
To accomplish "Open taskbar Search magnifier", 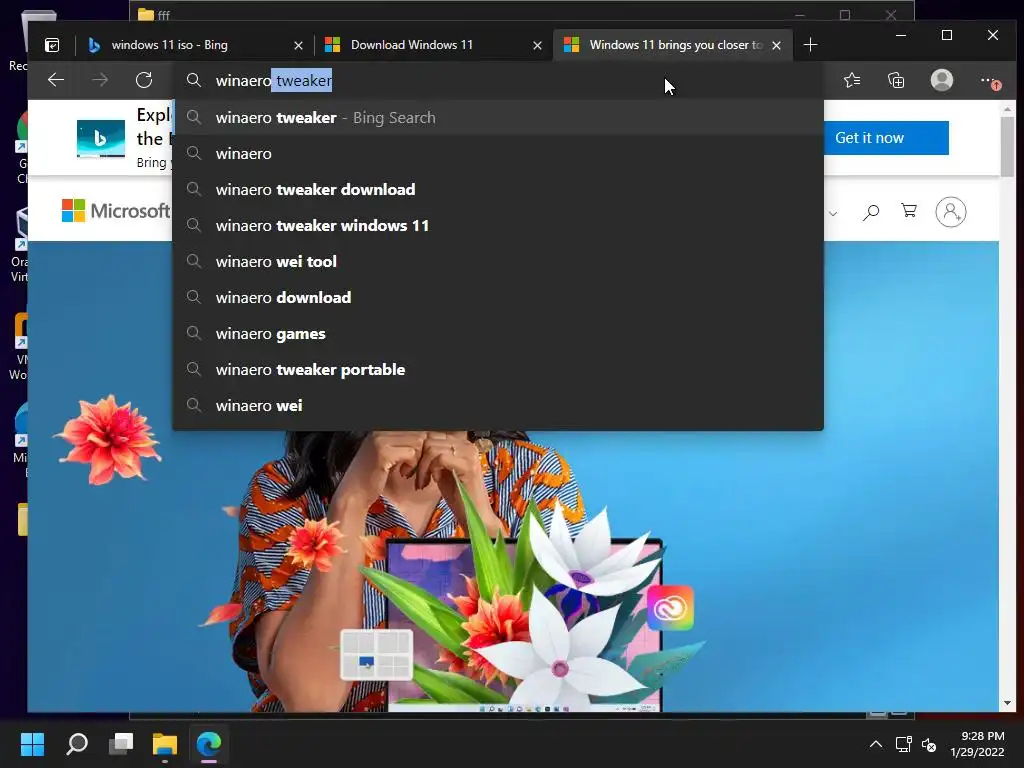I will (77, 744).
